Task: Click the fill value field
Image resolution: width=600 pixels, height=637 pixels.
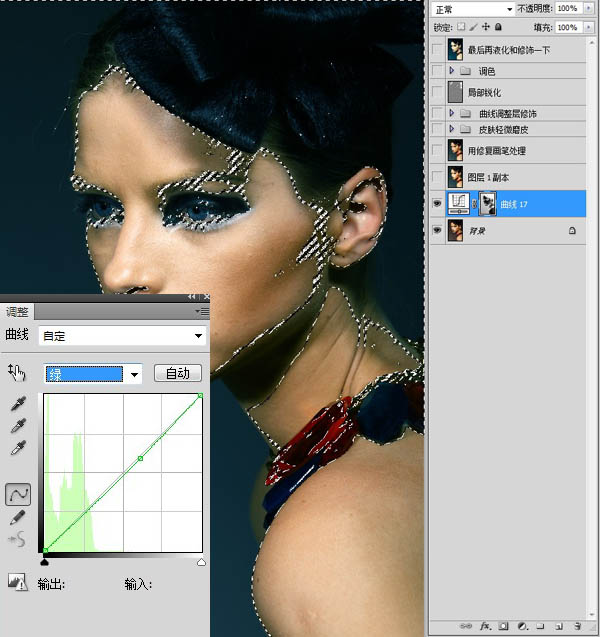Action: (x=568, y=27)
